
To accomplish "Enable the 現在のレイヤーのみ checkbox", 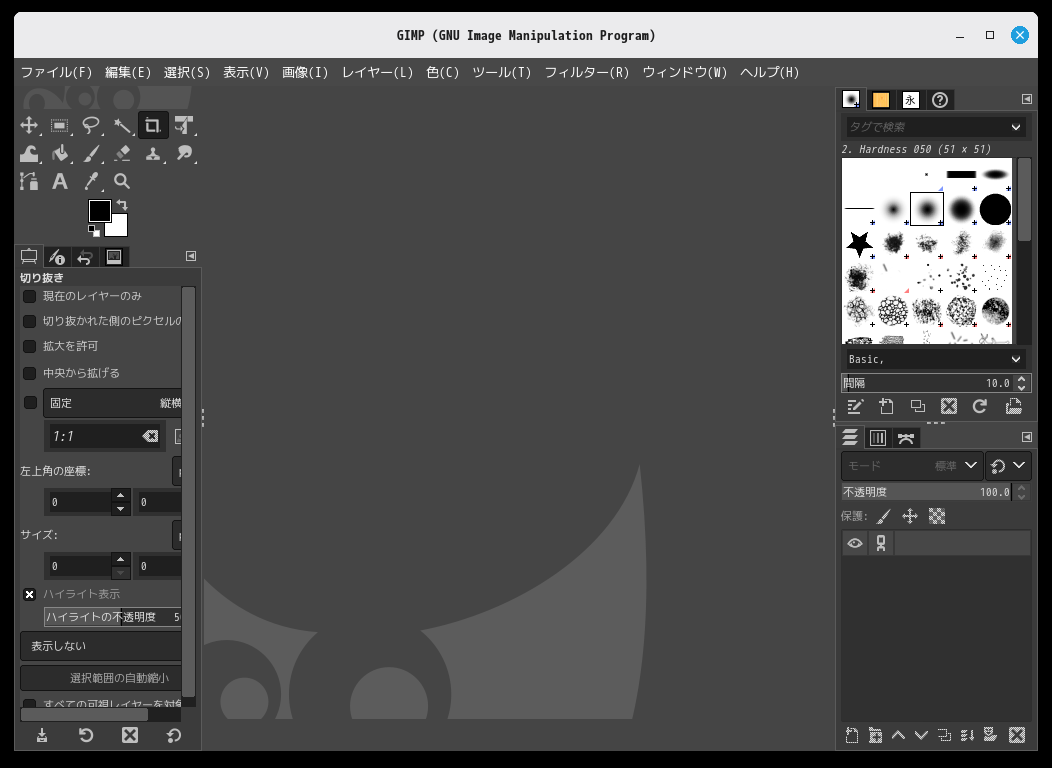I will click(30, 296).
